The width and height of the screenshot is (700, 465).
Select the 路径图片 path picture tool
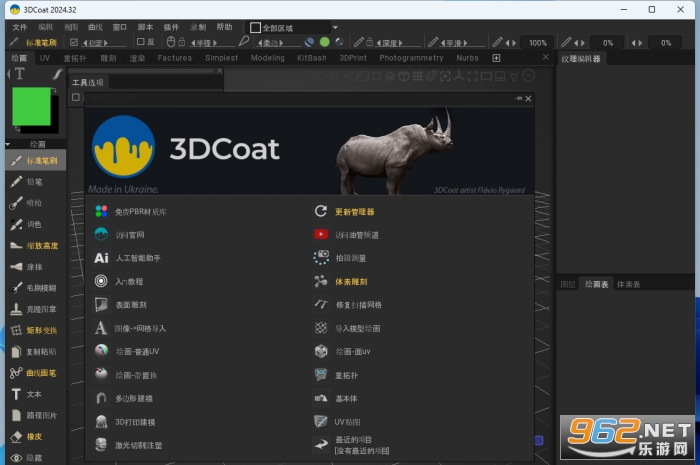click(36, 415)
